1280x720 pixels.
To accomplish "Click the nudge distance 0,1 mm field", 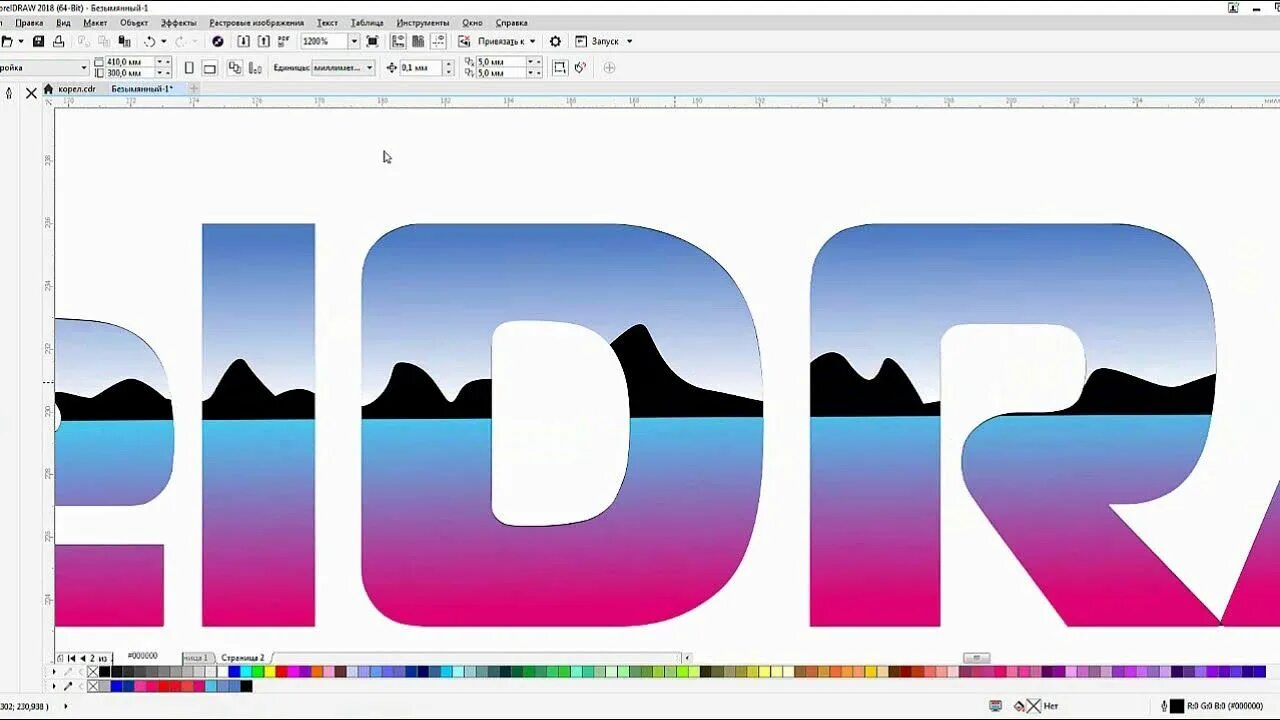I will (420, 68).
